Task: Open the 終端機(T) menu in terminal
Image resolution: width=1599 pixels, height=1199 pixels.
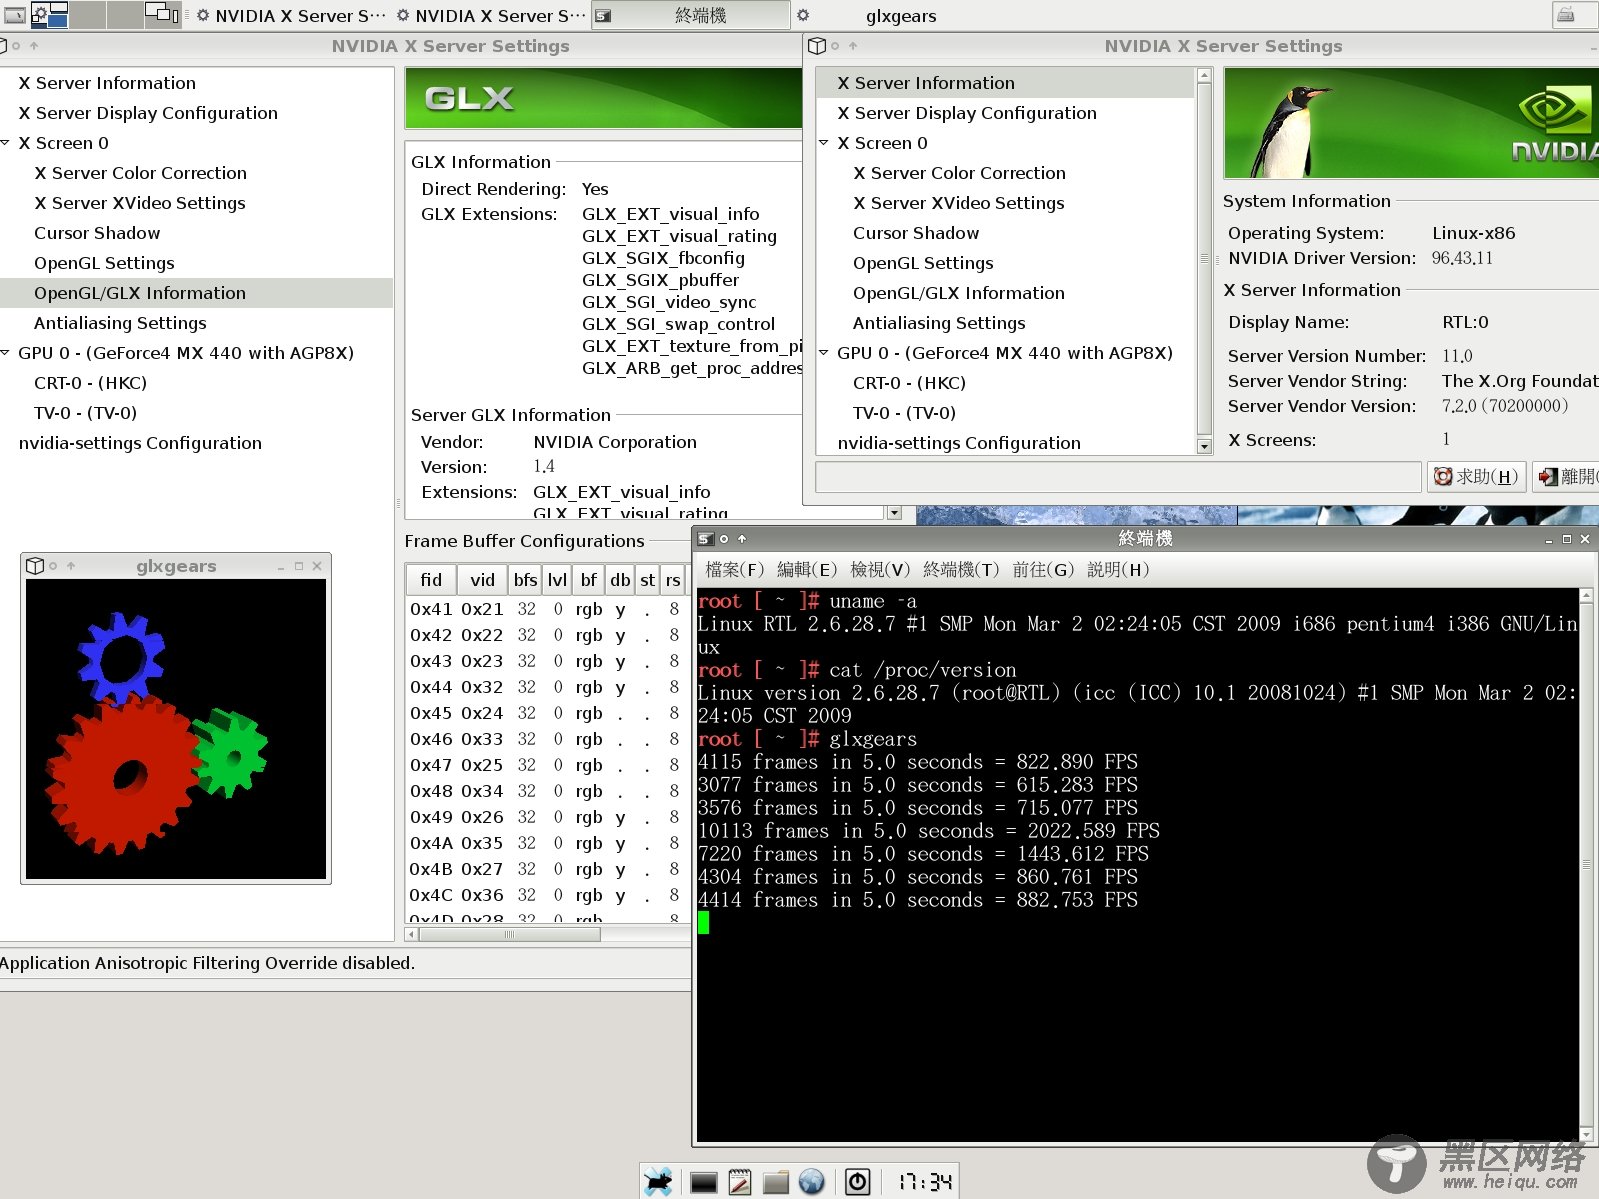Action: click(961, 570)
